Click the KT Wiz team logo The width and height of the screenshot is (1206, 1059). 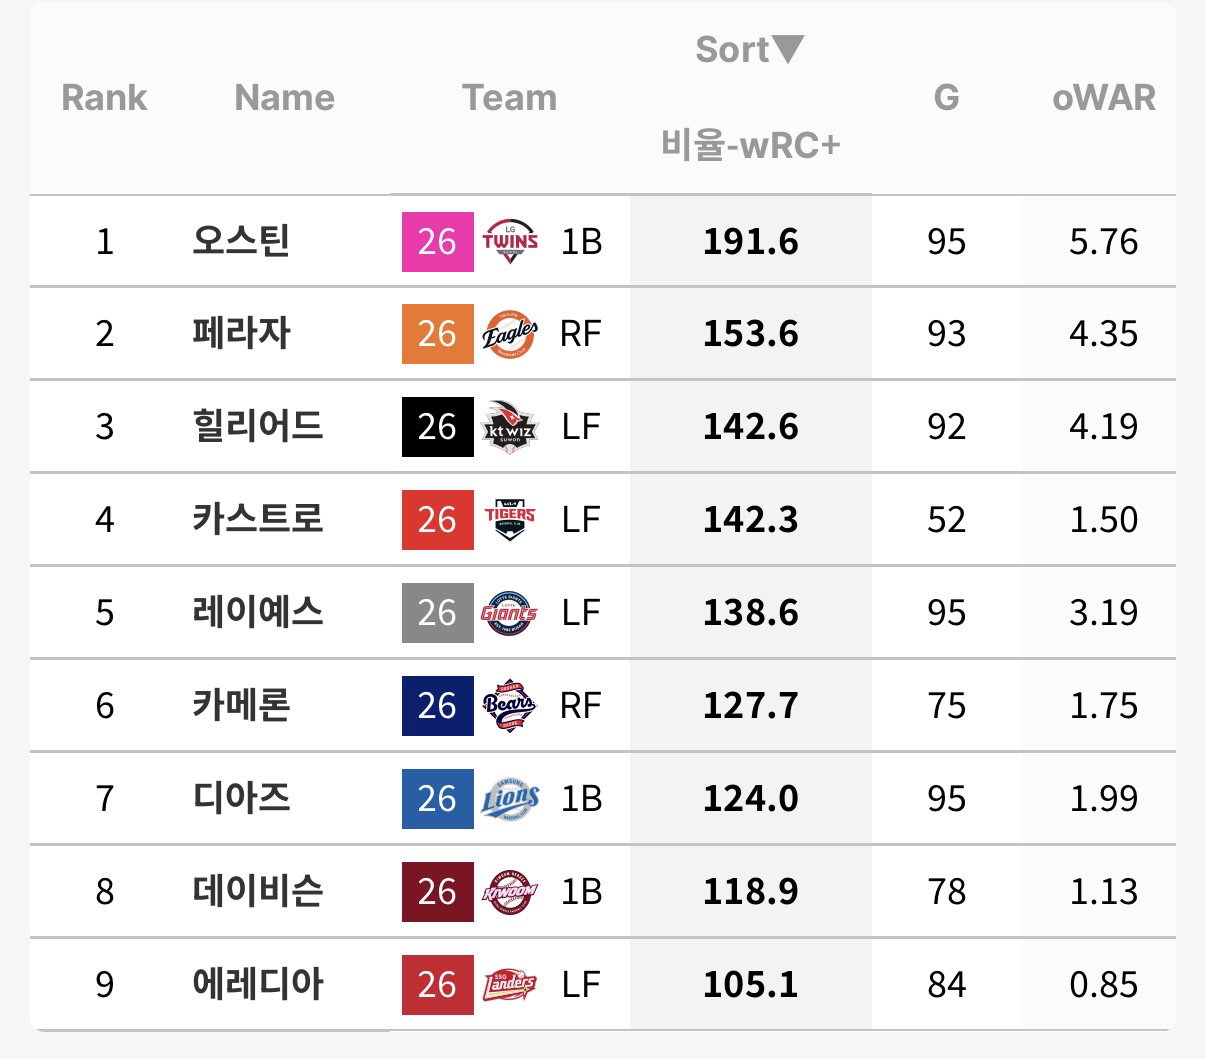tap(510, 427)
